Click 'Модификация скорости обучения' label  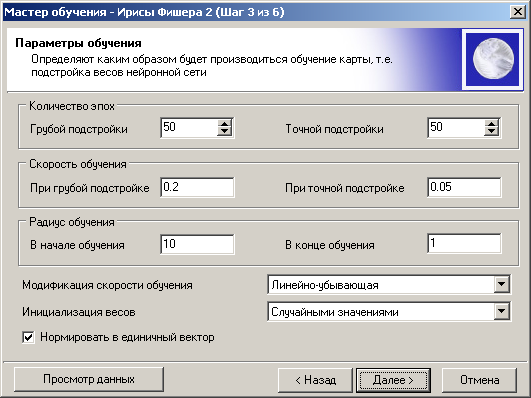pyautogui.click(x=107, y=285)
